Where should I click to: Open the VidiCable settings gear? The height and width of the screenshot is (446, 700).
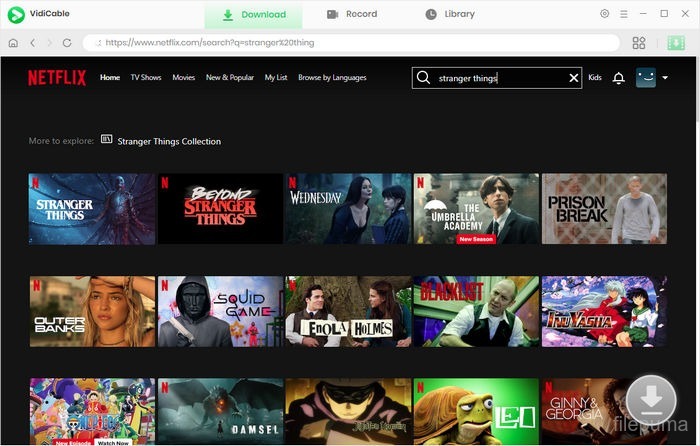[604, 14]
